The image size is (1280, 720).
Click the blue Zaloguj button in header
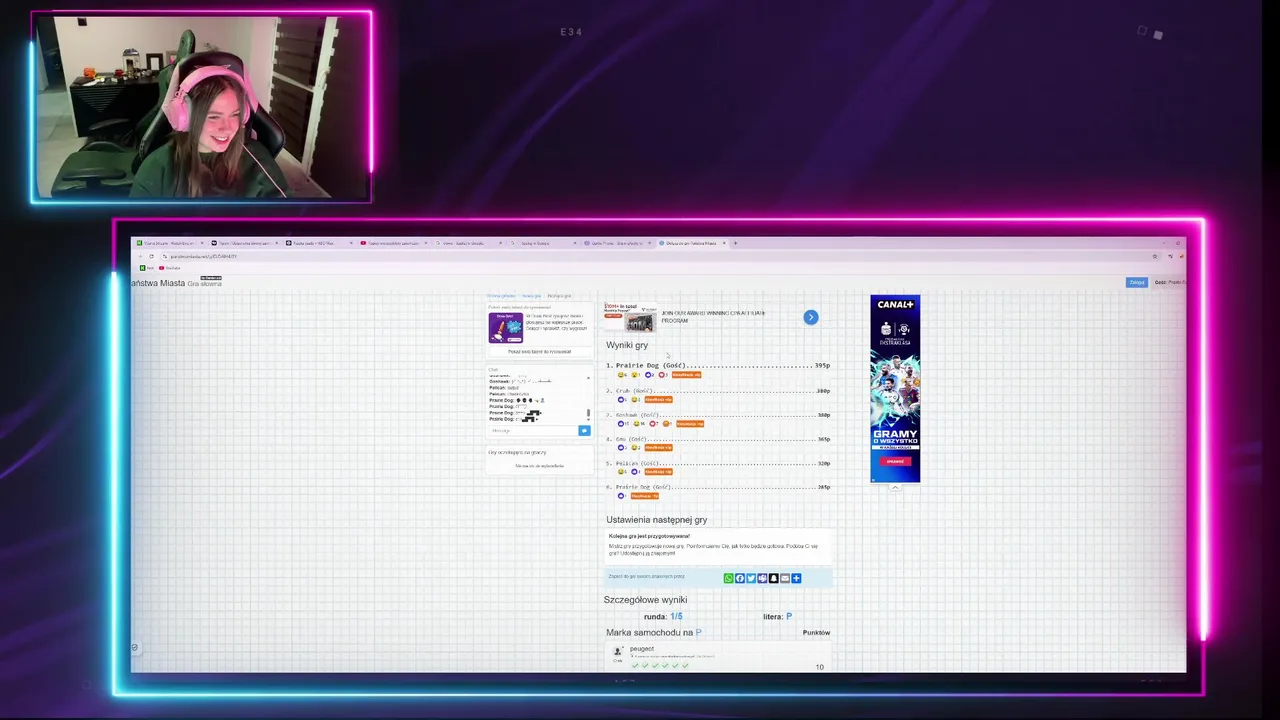point(1137,282)
